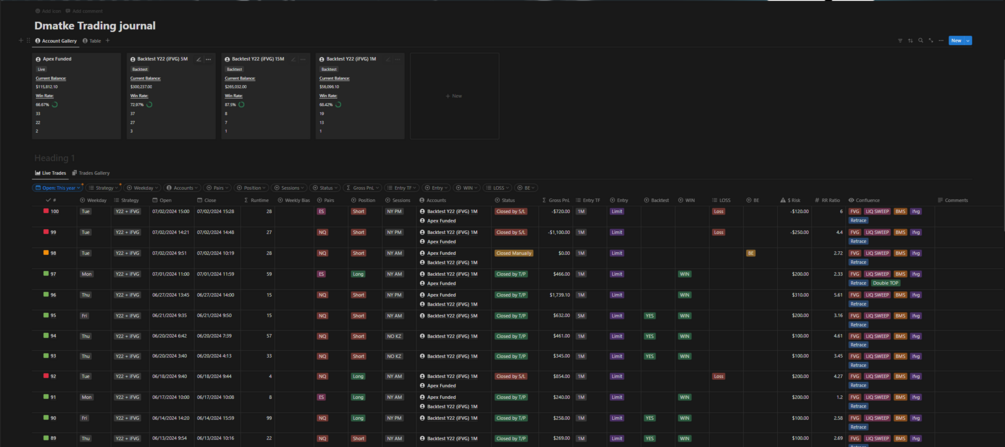Click the Long position tag in trade 97
1005x447 pixels.
pyautogui.click(x=358, y=274)
